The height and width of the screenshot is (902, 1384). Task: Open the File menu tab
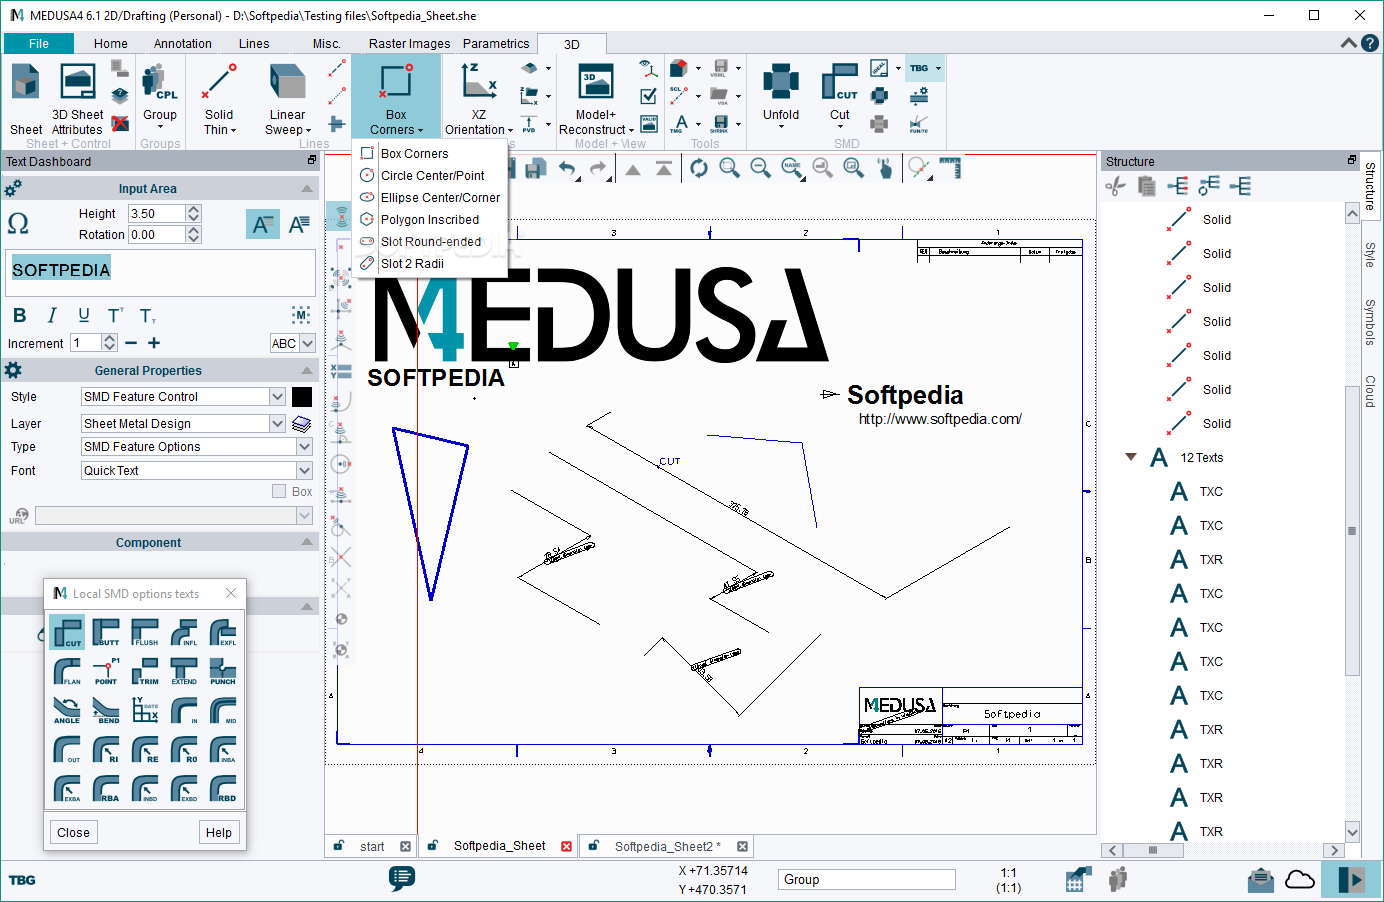click(39, 44)
